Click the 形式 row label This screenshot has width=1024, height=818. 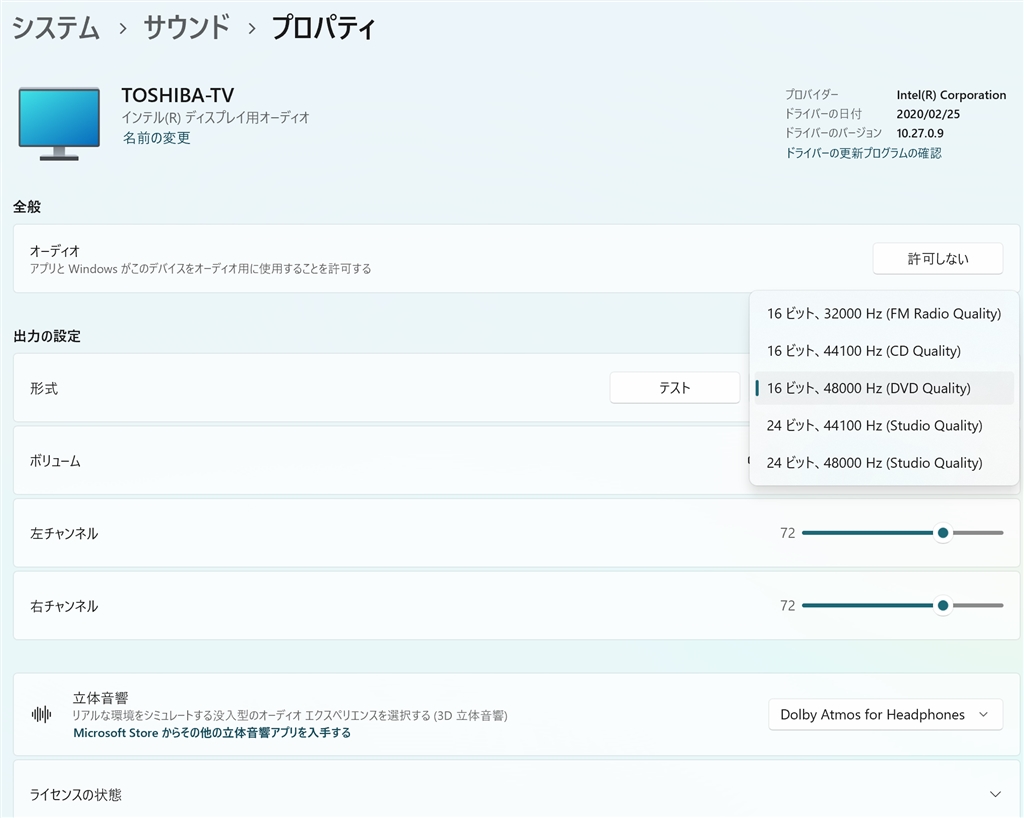44,388
